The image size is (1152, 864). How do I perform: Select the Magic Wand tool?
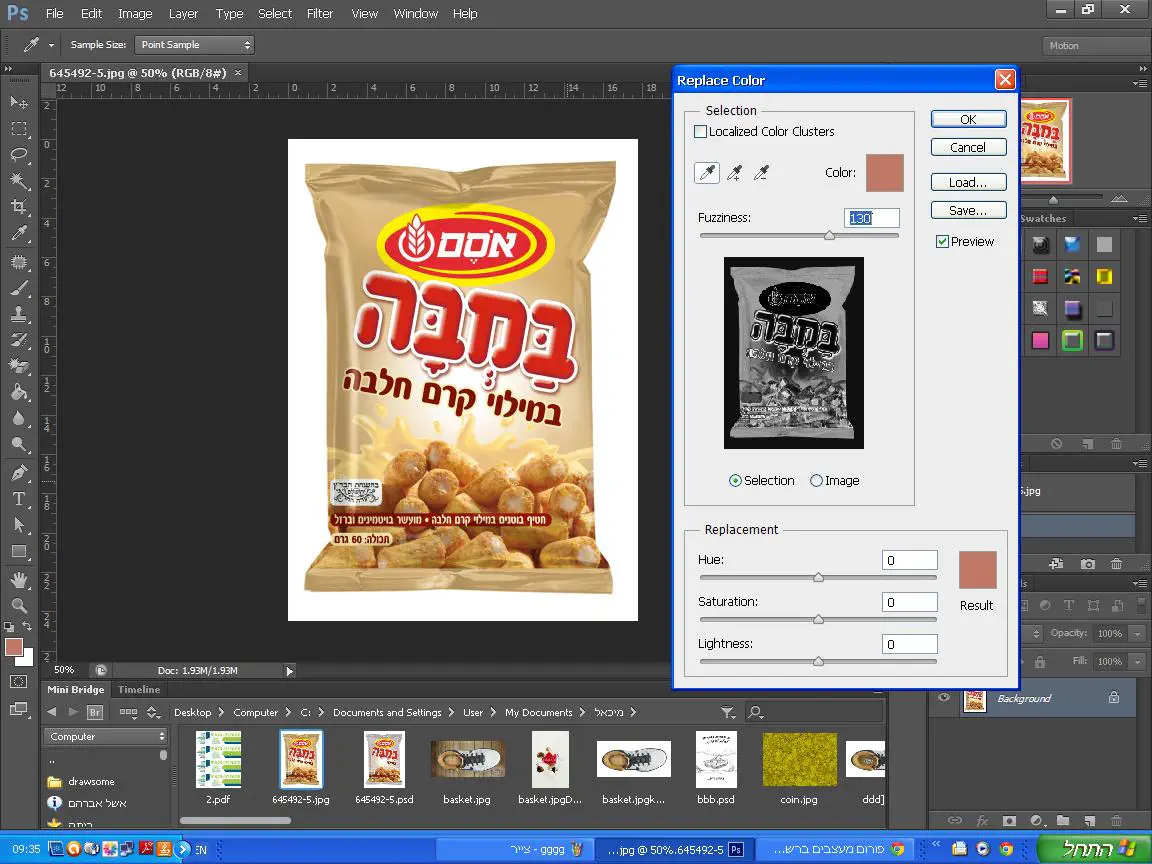[19, 181]
